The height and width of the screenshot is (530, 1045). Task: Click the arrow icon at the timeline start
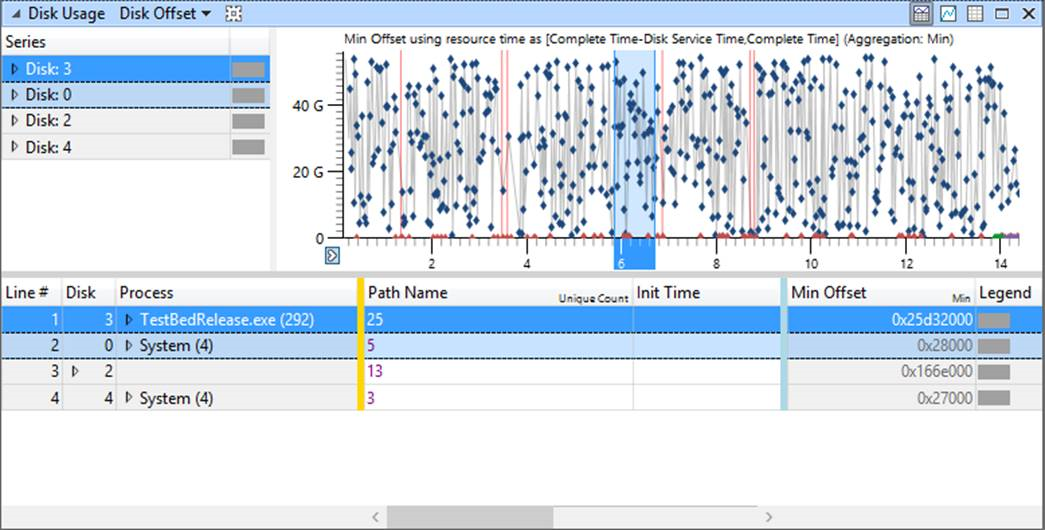(x=332, y=255)
